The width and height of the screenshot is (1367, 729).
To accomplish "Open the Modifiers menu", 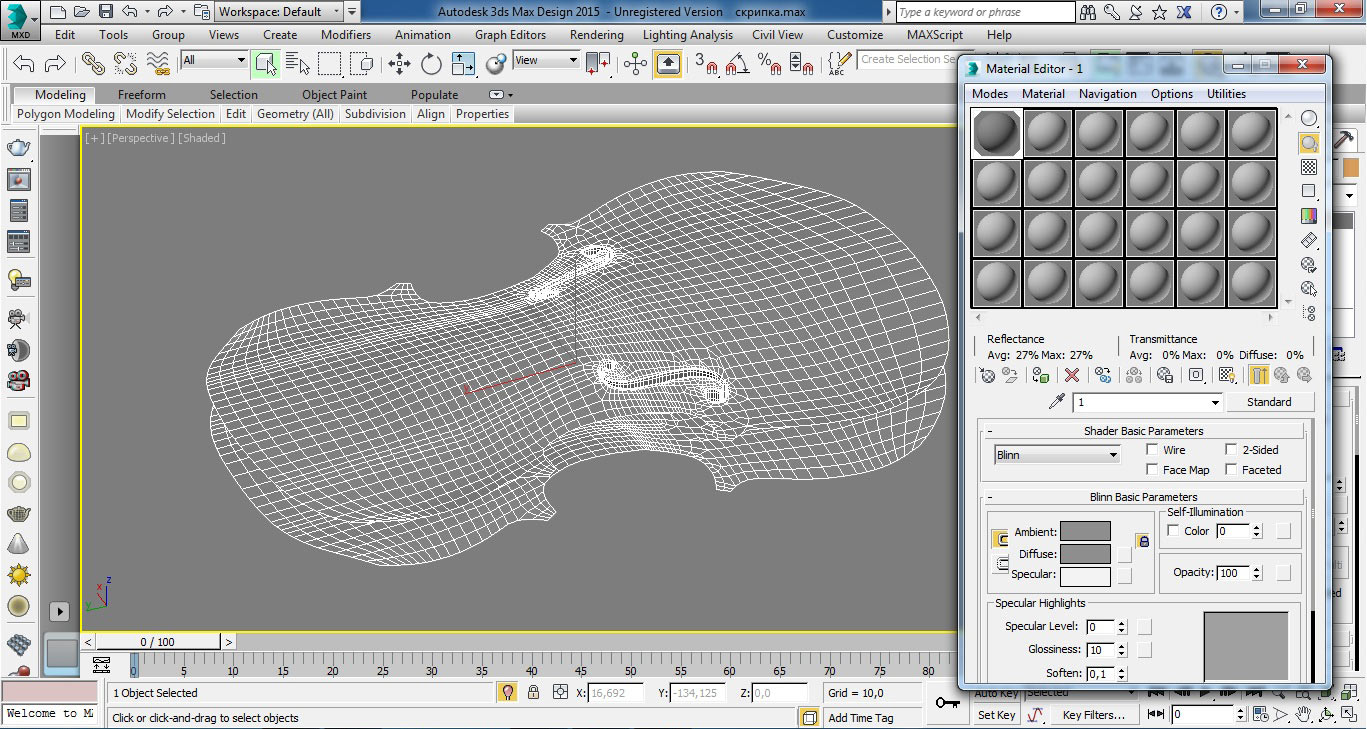I will pyautogui.click(x=345, y=34).
